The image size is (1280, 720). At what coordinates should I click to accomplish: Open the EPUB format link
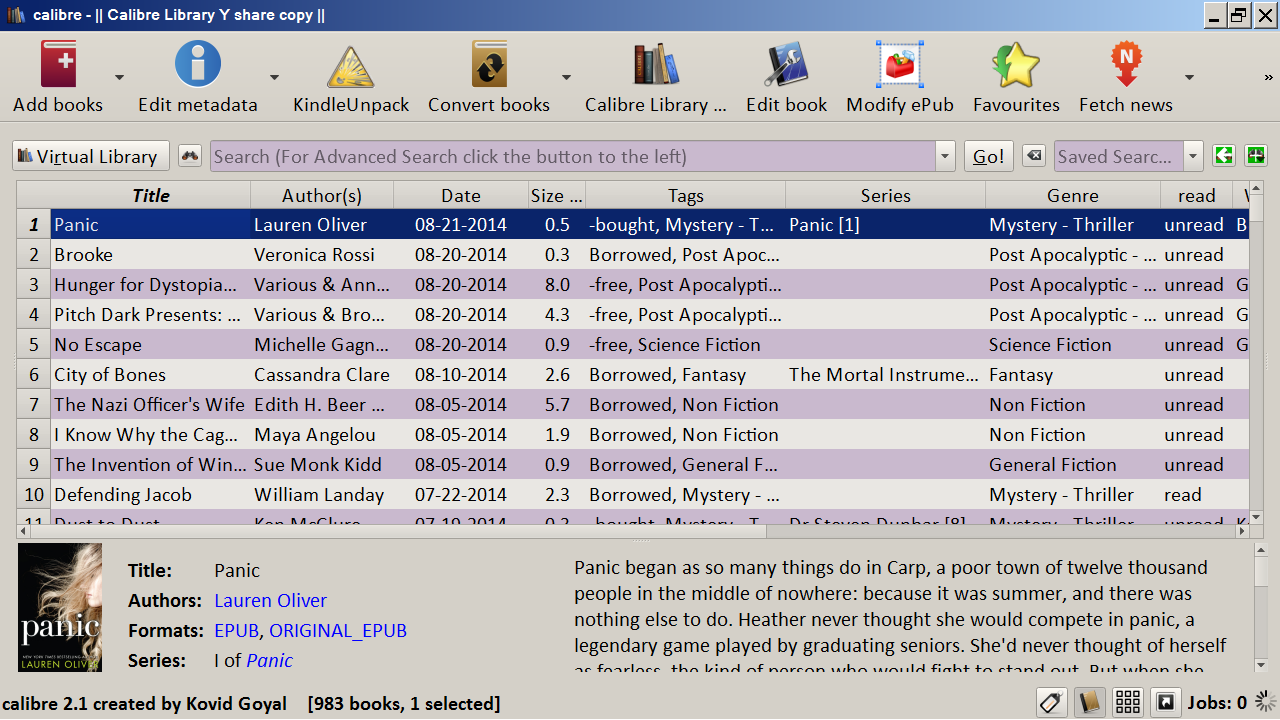pyautogui.click(x=237, y=631)
